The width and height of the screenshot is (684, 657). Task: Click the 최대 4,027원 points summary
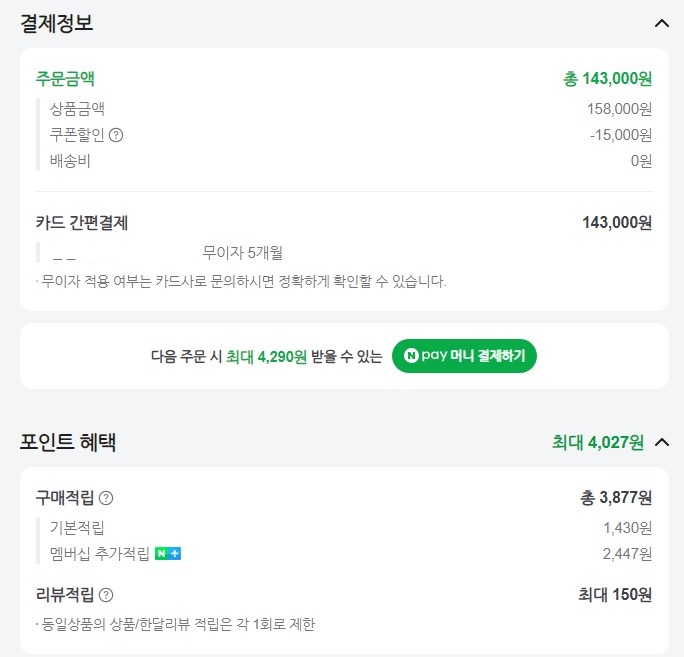pos(598,442)
